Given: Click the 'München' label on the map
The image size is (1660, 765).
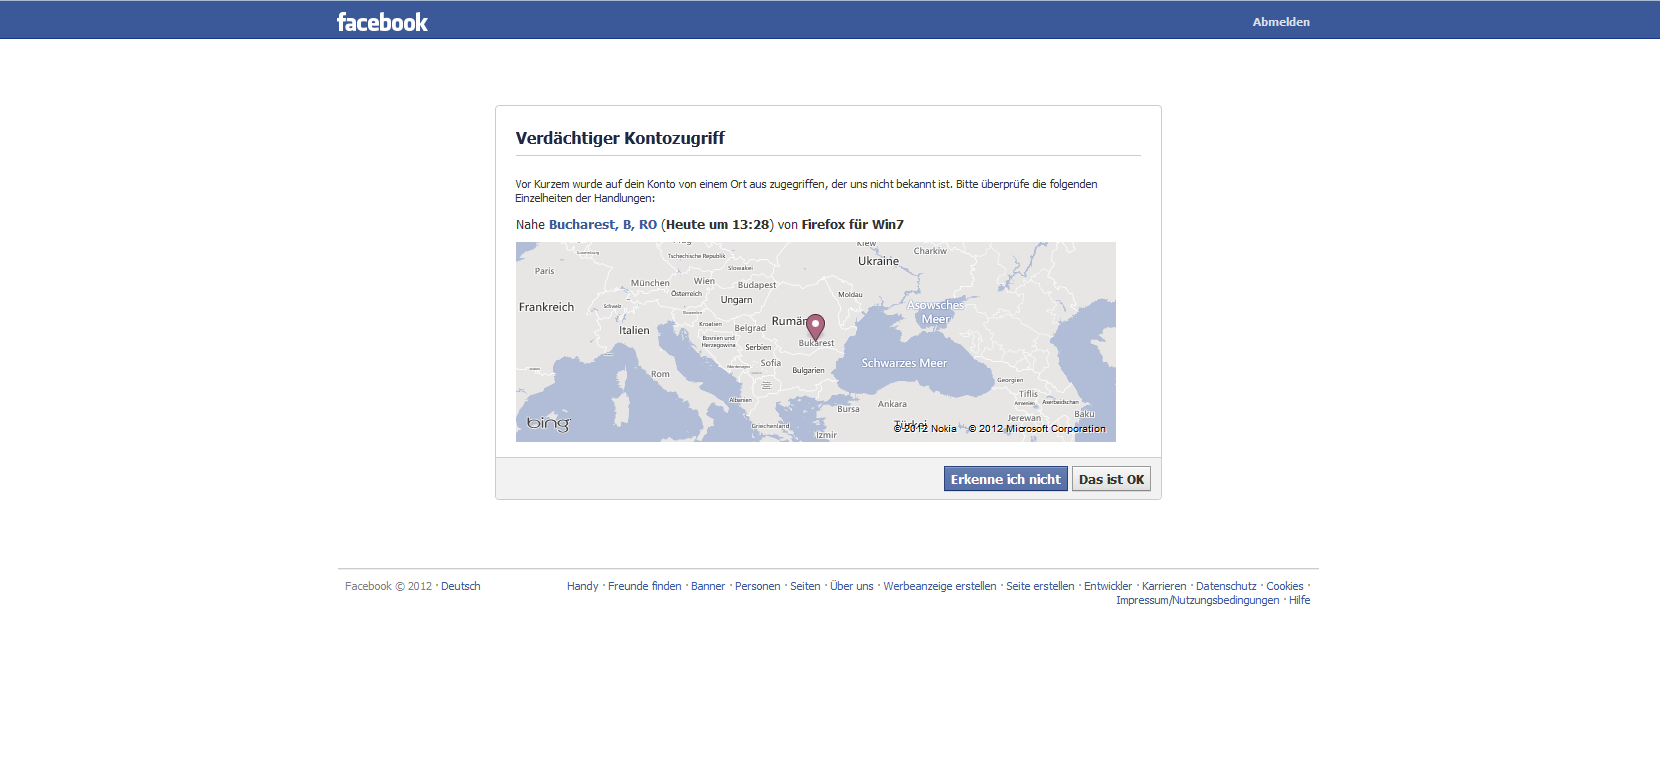Looking at the screenshot, I should [650, 283].
